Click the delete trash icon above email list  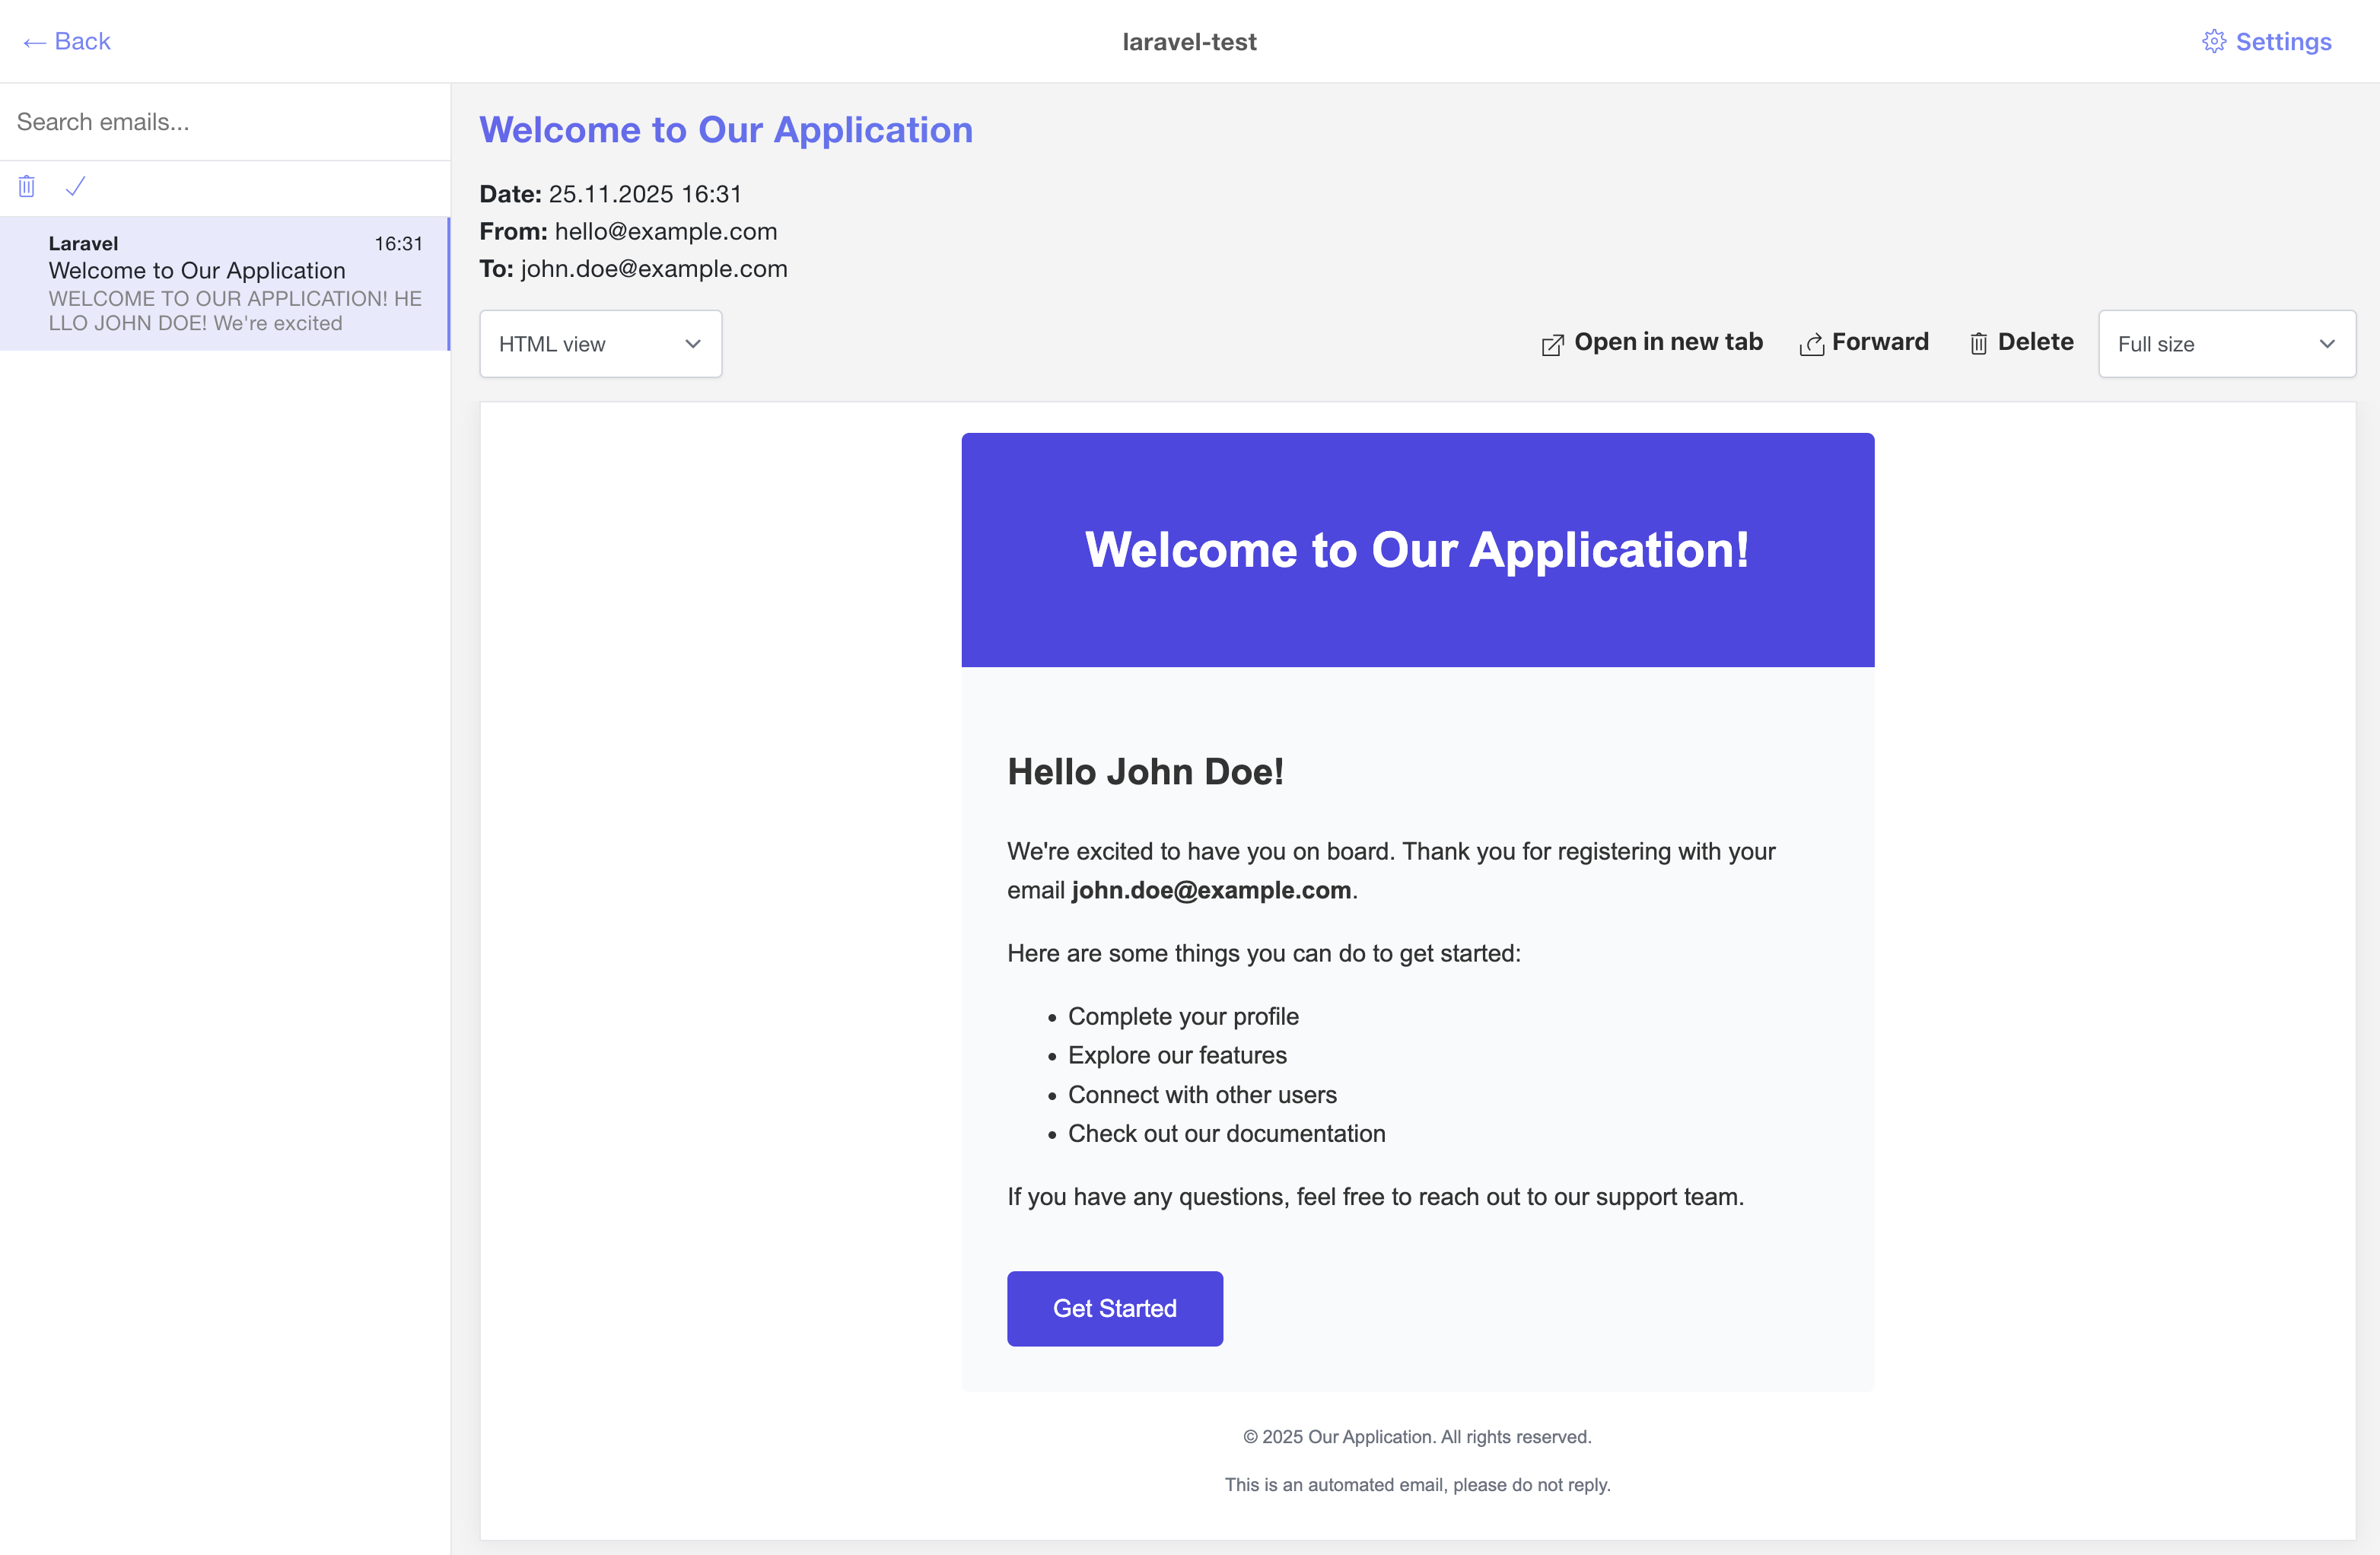[25, 186]
